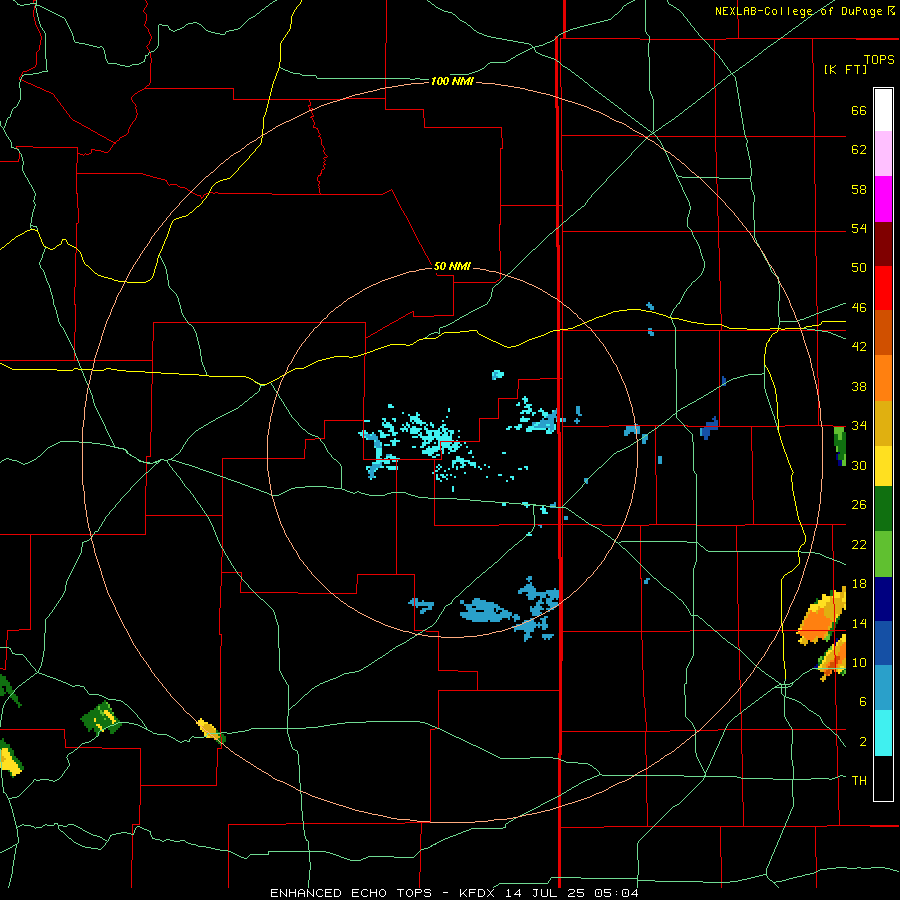Pick the dark orange legend swatch
The height and width of the screenshot is (900, 900).
point(883,332)
